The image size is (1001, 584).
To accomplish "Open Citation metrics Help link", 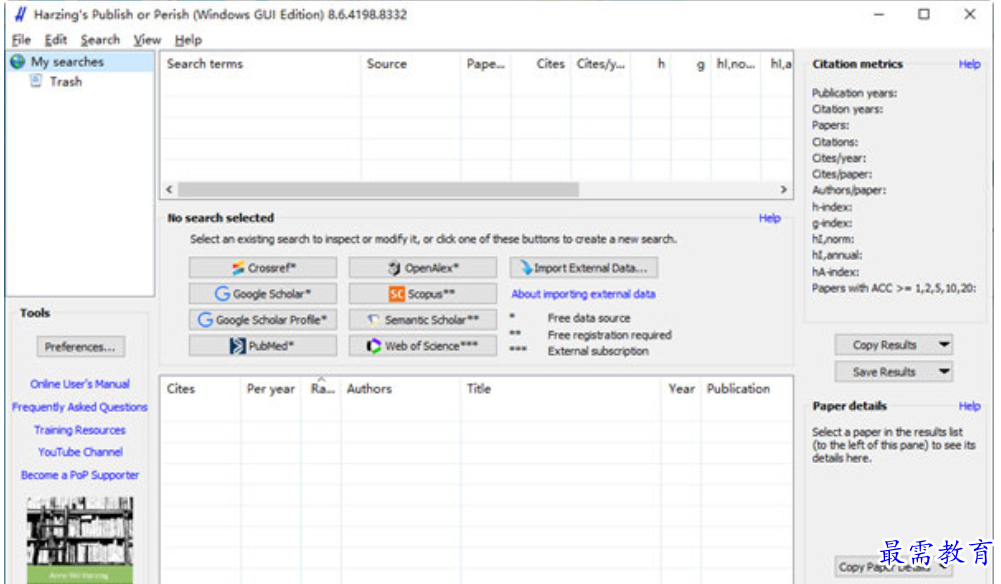I will pyautogui.click(x=969, y=64).
